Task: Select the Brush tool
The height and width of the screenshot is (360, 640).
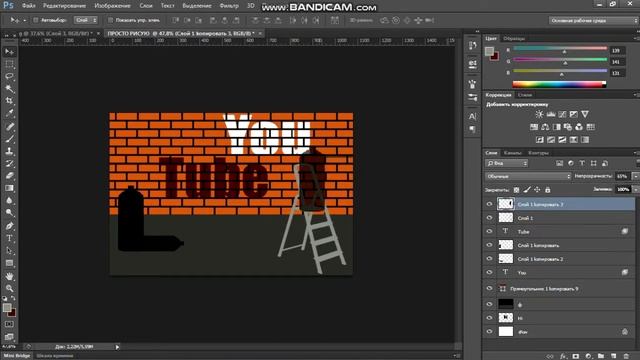Action: click(x=9, y=139)
